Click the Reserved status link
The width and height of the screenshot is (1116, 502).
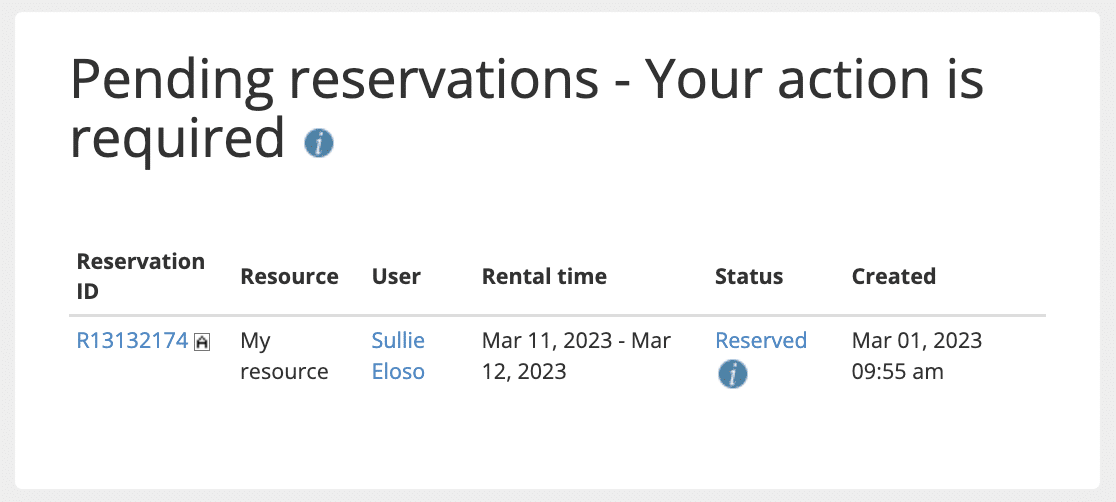coord(761,340)
